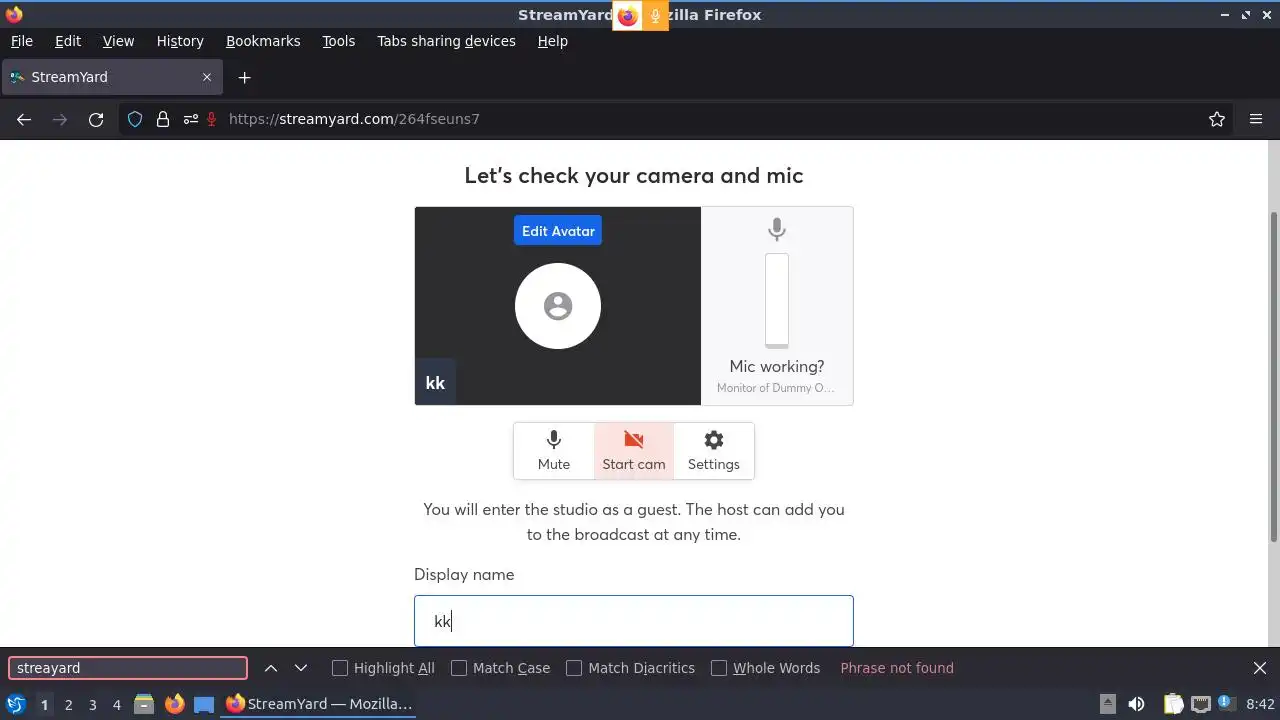The image size is (1280, 720).
Task: Open tracking protection shield
Action: click(x=135, y=119)
